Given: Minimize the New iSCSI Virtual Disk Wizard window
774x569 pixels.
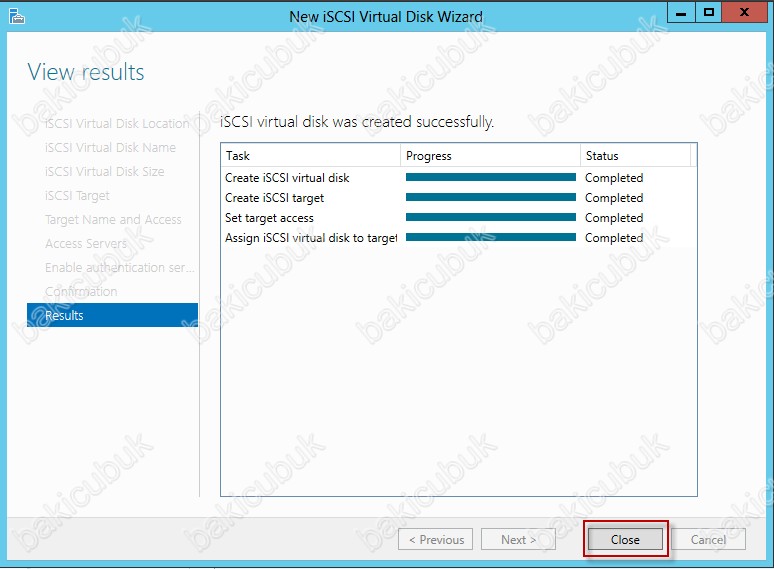Looking at the screenshot, I should (x=682, y=13).
